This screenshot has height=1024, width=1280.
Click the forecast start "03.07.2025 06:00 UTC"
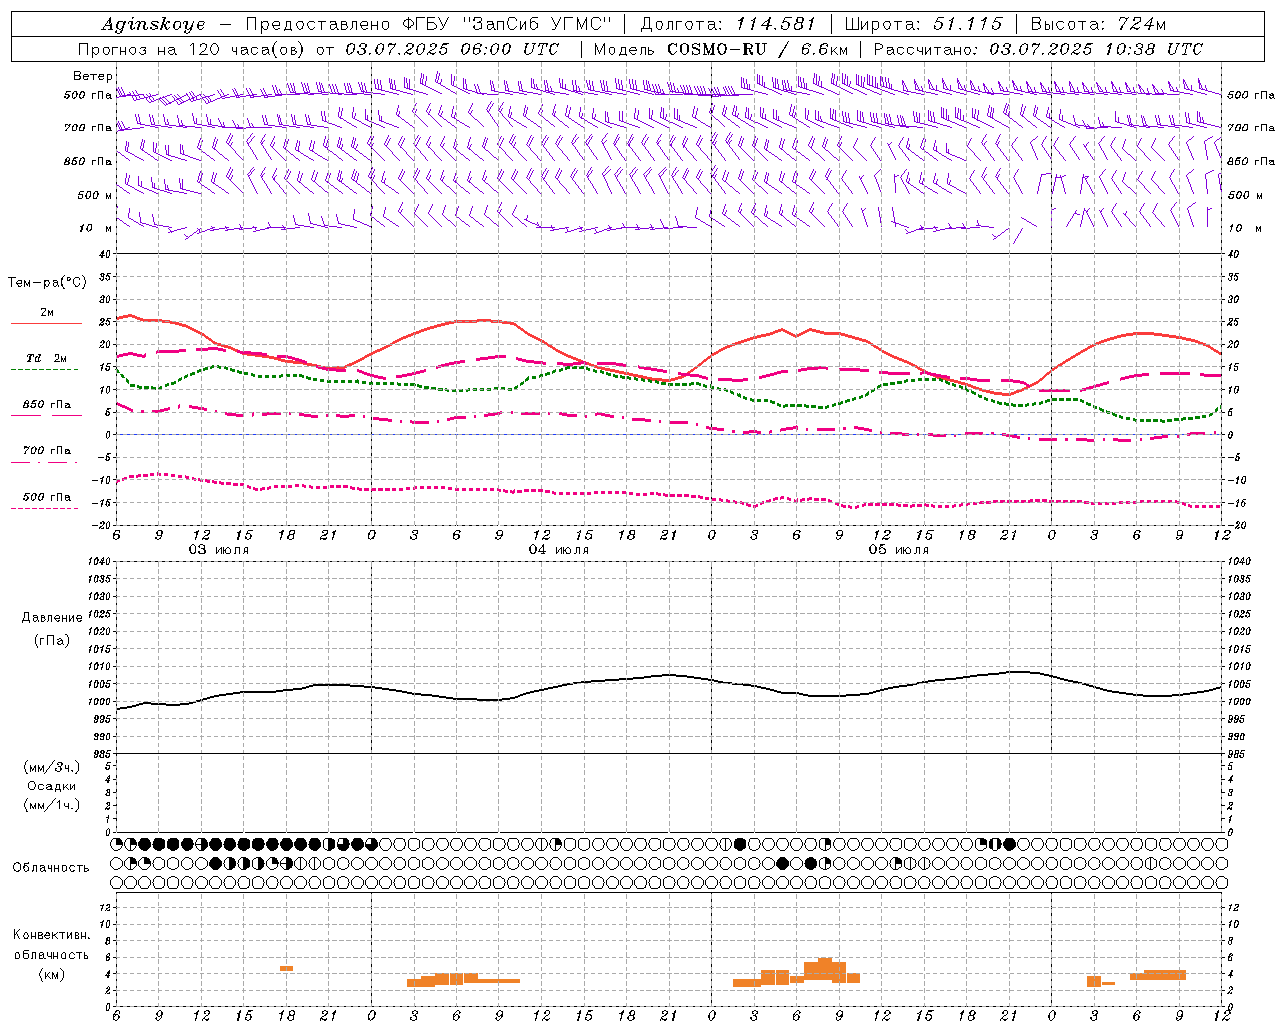[x=452, y=49]
